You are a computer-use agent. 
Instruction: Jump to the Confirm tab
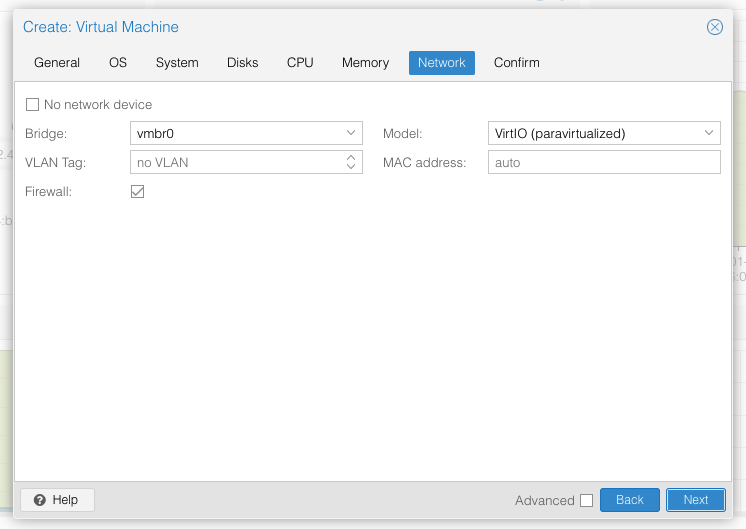point(516,63)
